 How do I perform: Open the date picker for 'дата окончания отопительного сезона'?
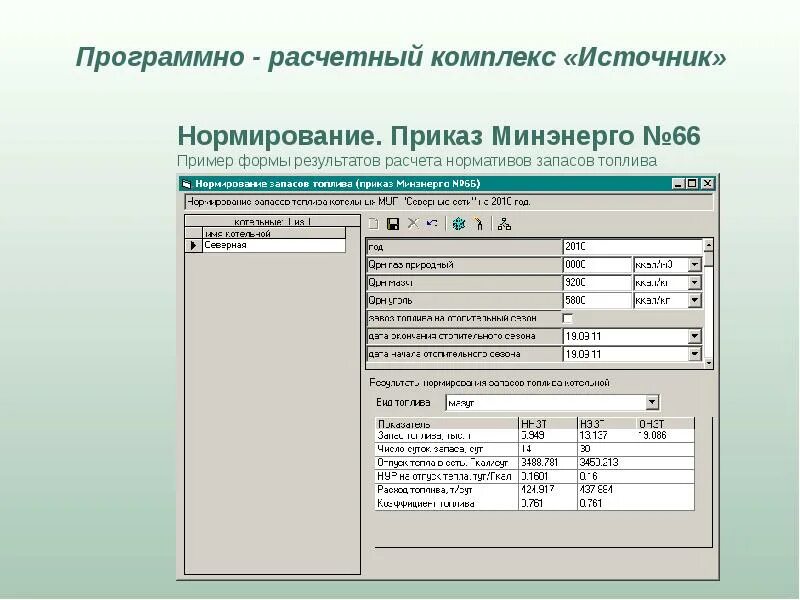(694, 334)
